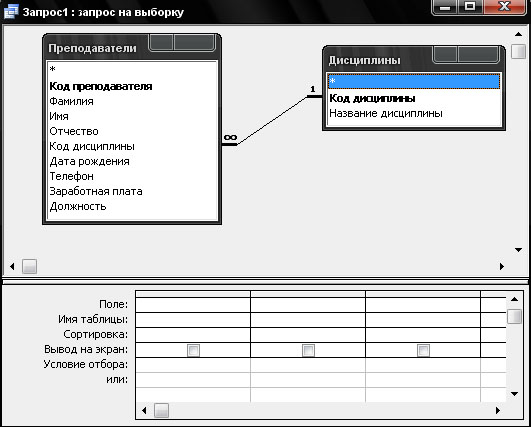Select the Телефон field
Image resolution: width=531 pixels, height=427 pixels.
(x=132, y=176)
